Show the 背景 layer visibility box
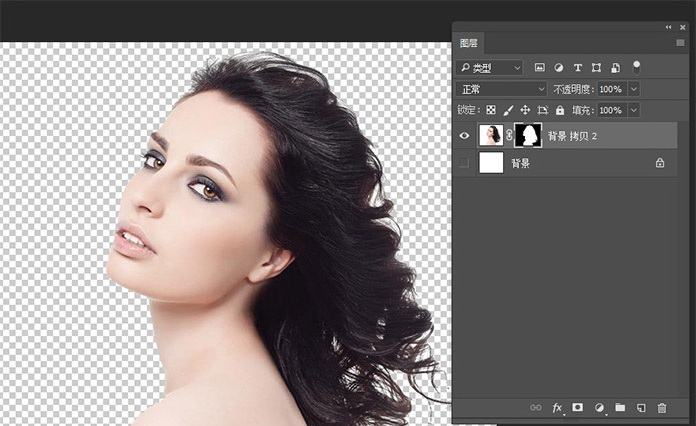This screenshot has height=426, width=696. pos(464,163)
